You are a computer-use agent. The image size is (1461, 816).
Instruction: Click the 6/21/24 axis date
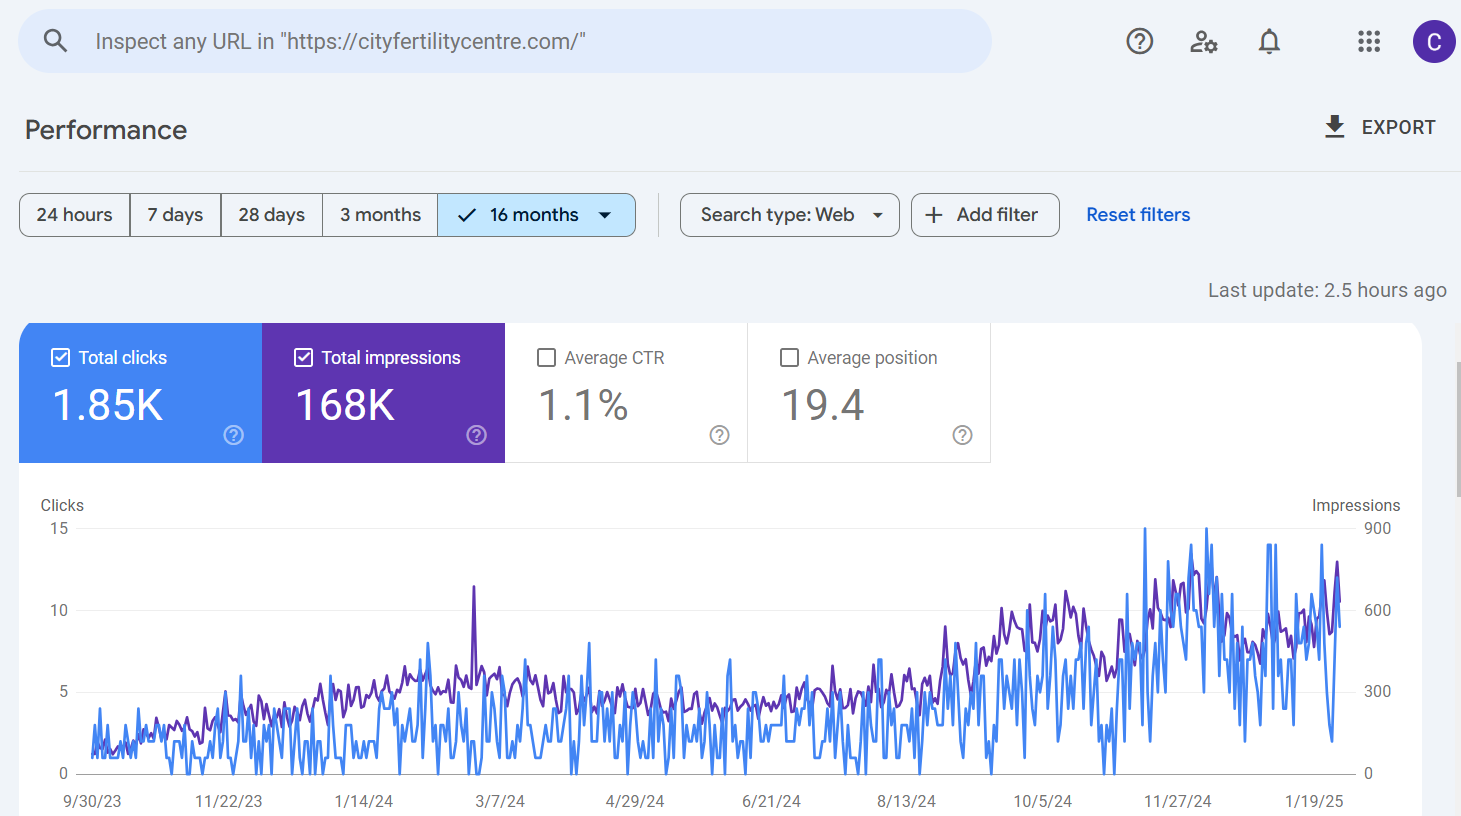click(771, 801)
